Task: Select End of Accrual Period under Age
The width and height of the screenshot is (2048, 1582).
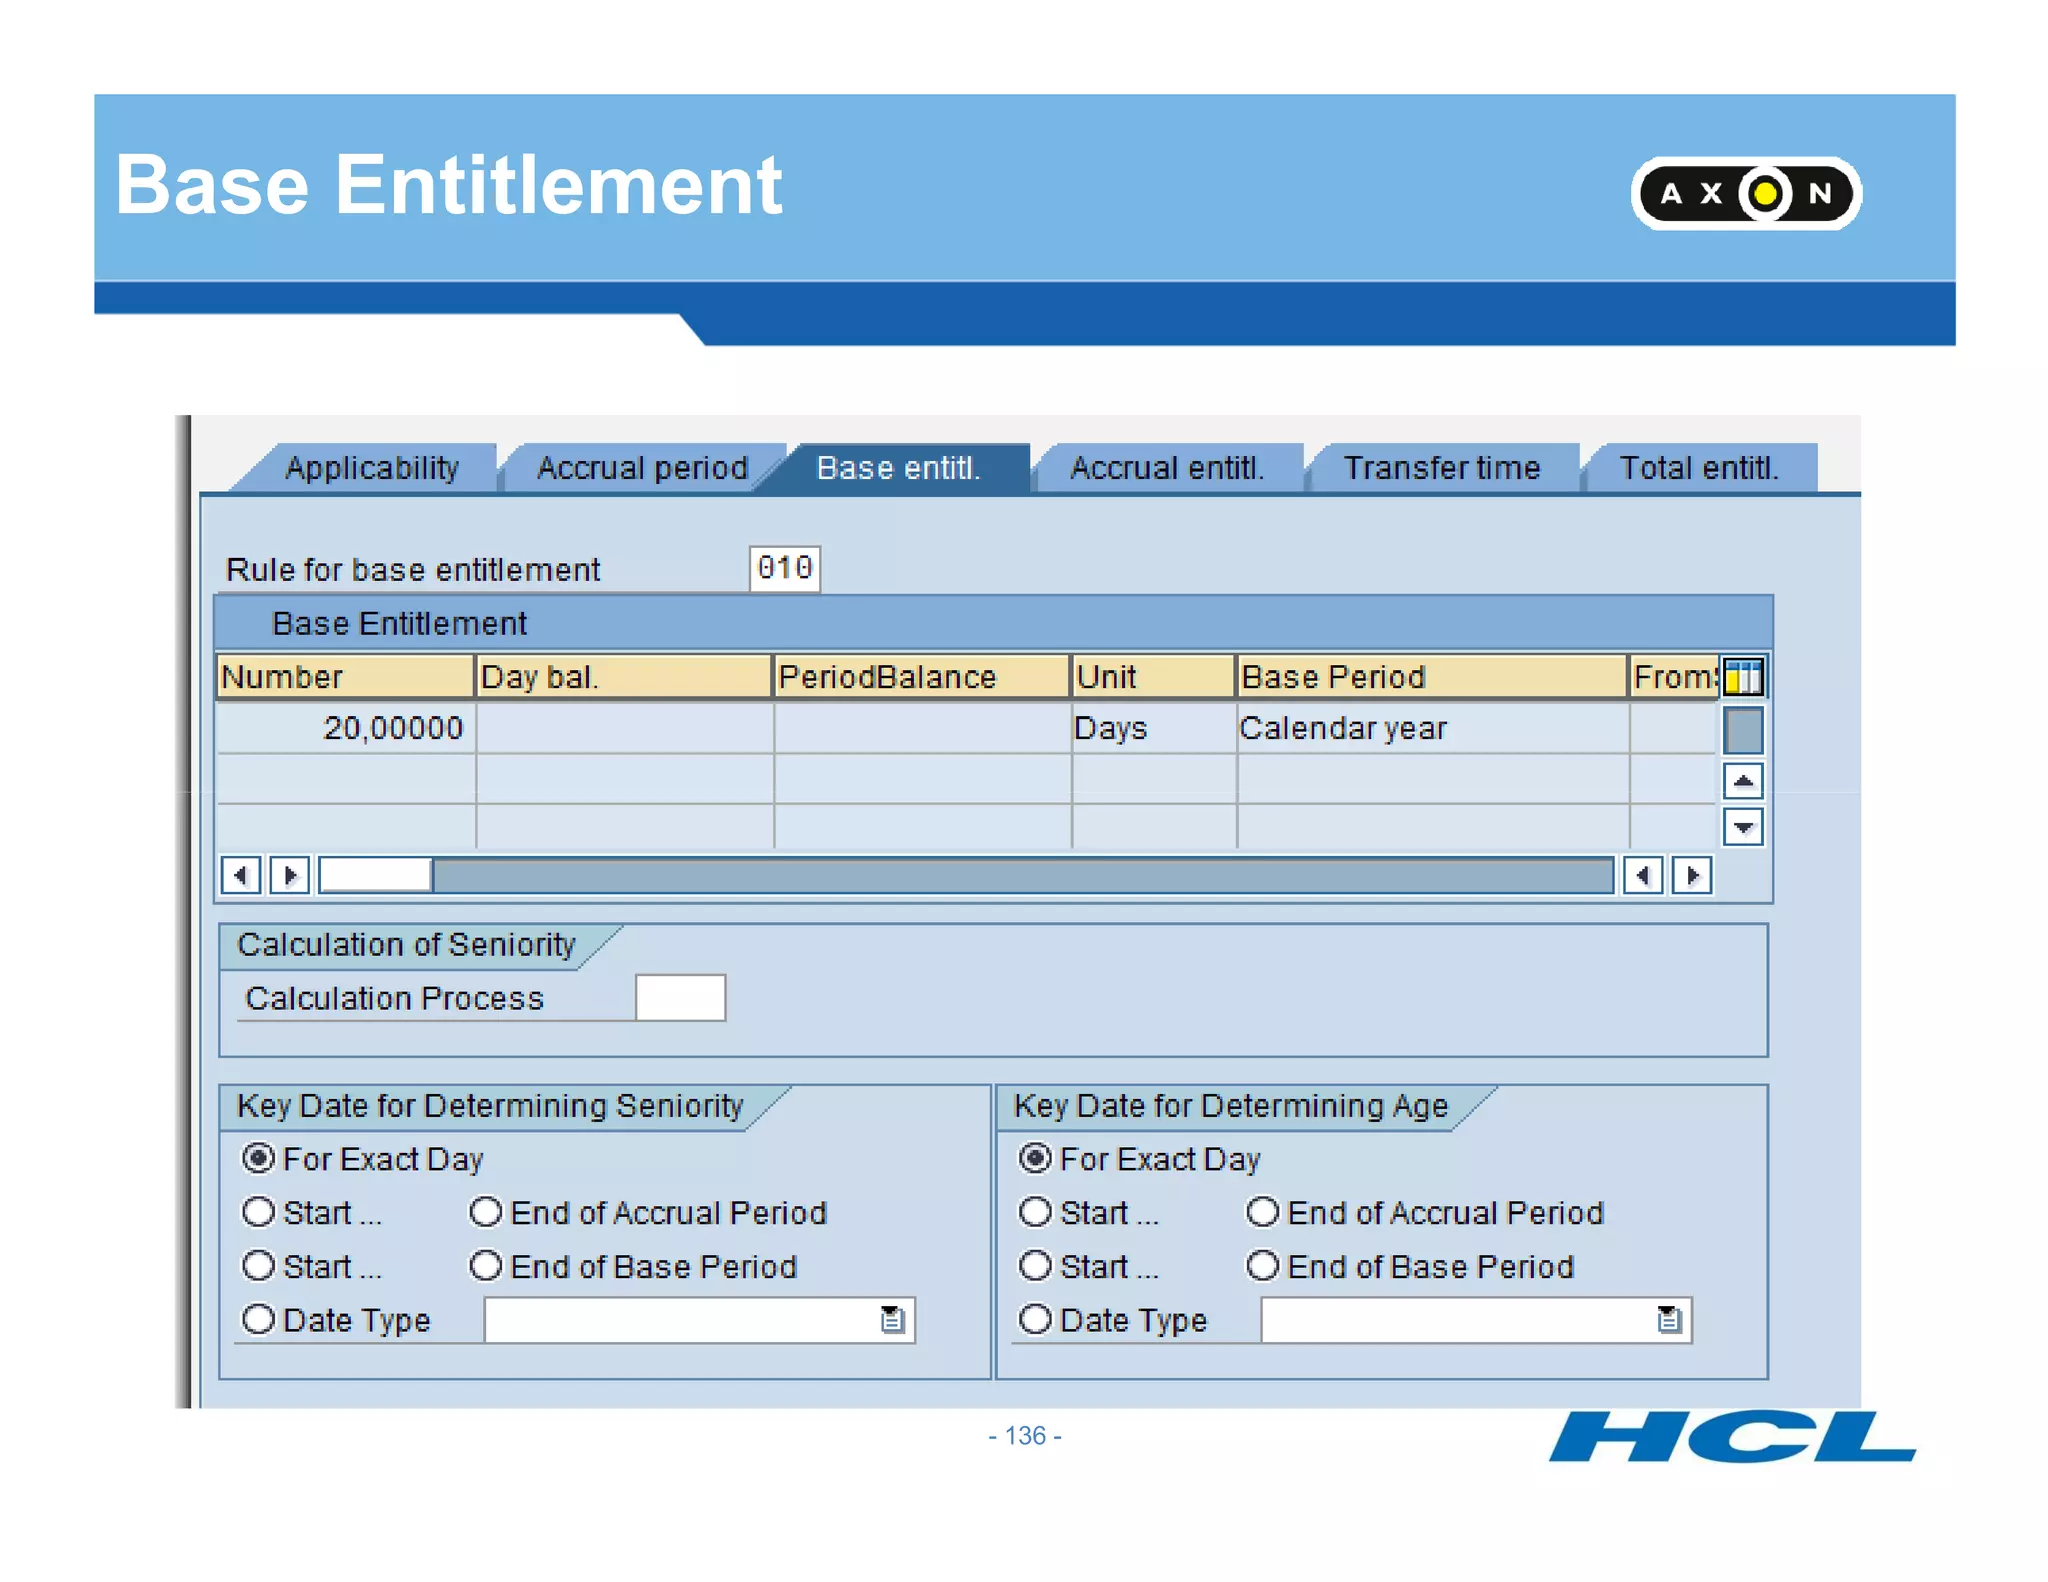Action: pyautogui.click(x=1262, y=1212)
